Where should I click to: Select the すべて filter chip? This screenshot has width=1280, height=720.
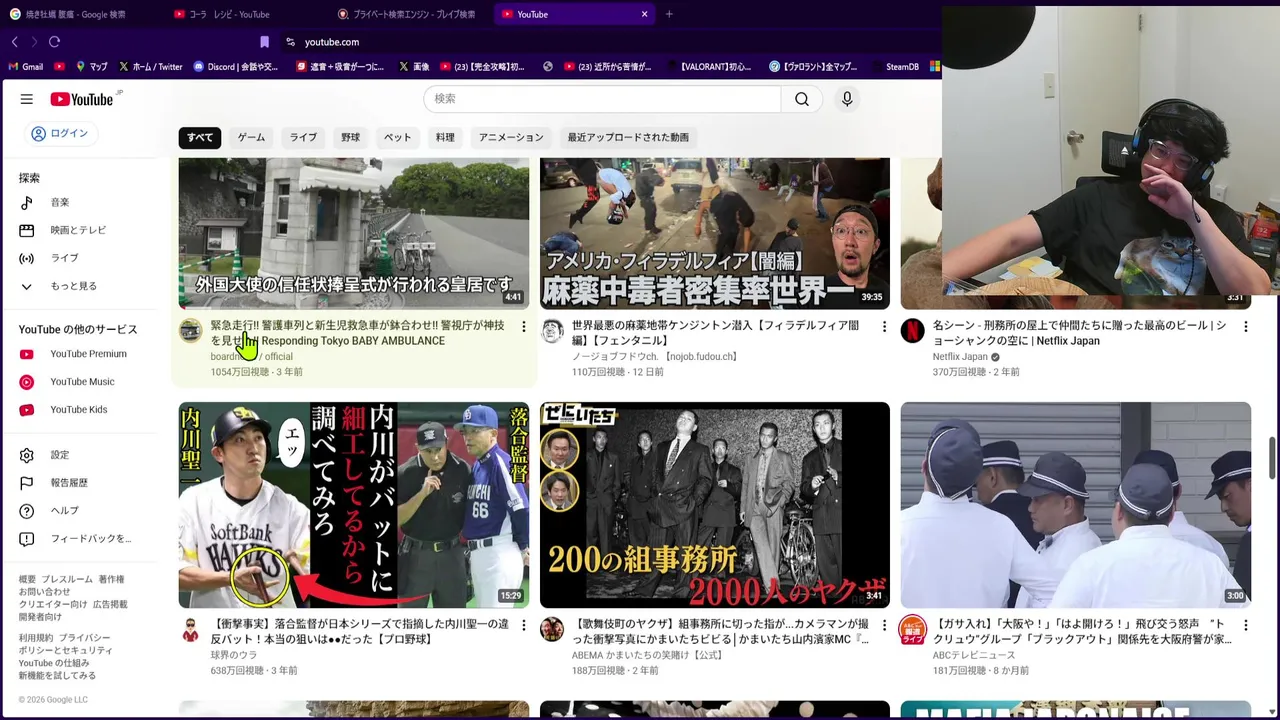[200, 137]
